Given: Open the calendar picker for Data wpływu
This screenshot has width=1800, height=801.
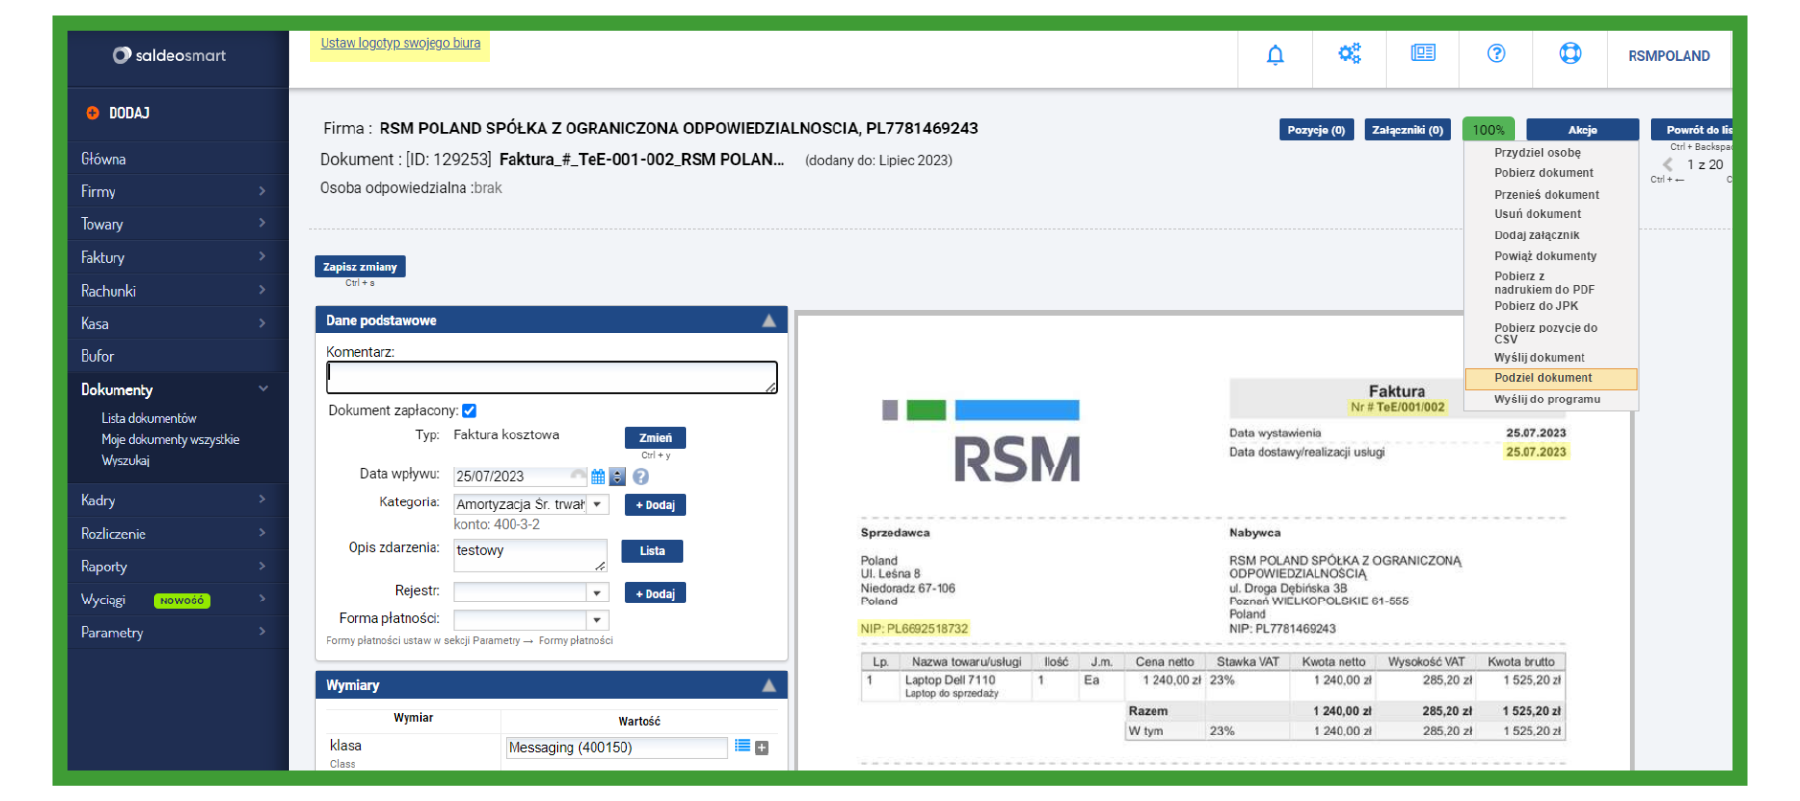Looking at the screenshot, I should [x=598, y=477].
